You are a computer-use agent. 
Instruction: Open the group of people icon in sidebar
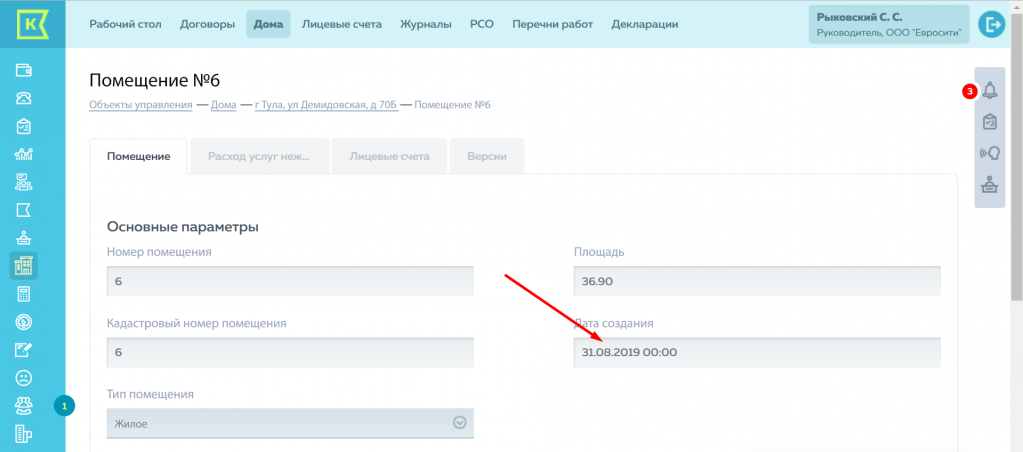(23, 405)
